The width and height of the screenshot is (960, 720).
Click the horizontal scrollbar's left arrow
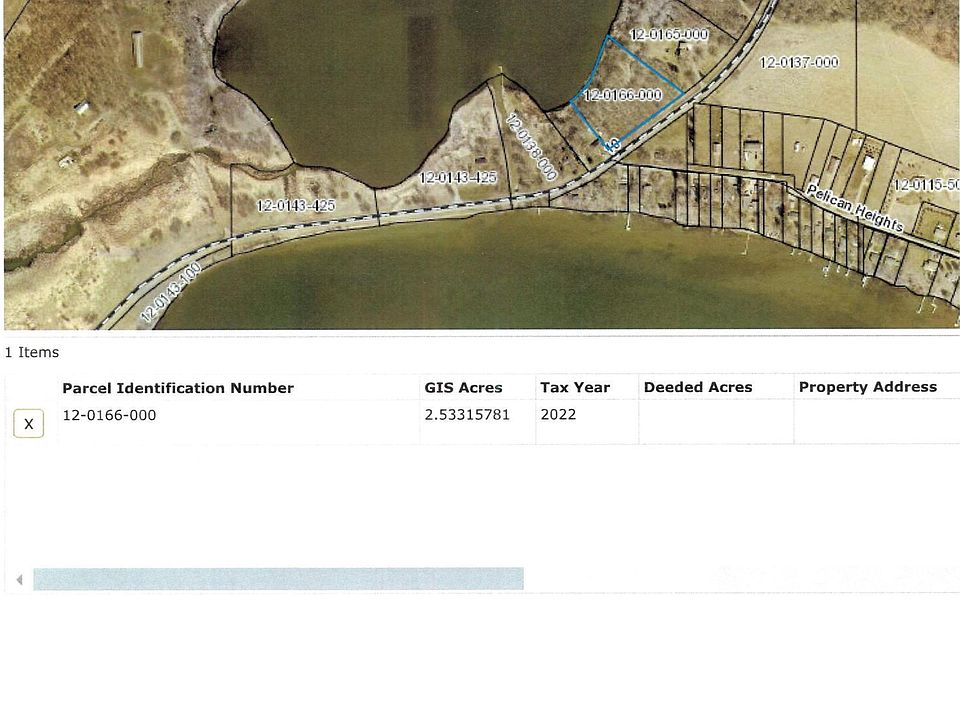pyautogui.click(x=20, y=580)
